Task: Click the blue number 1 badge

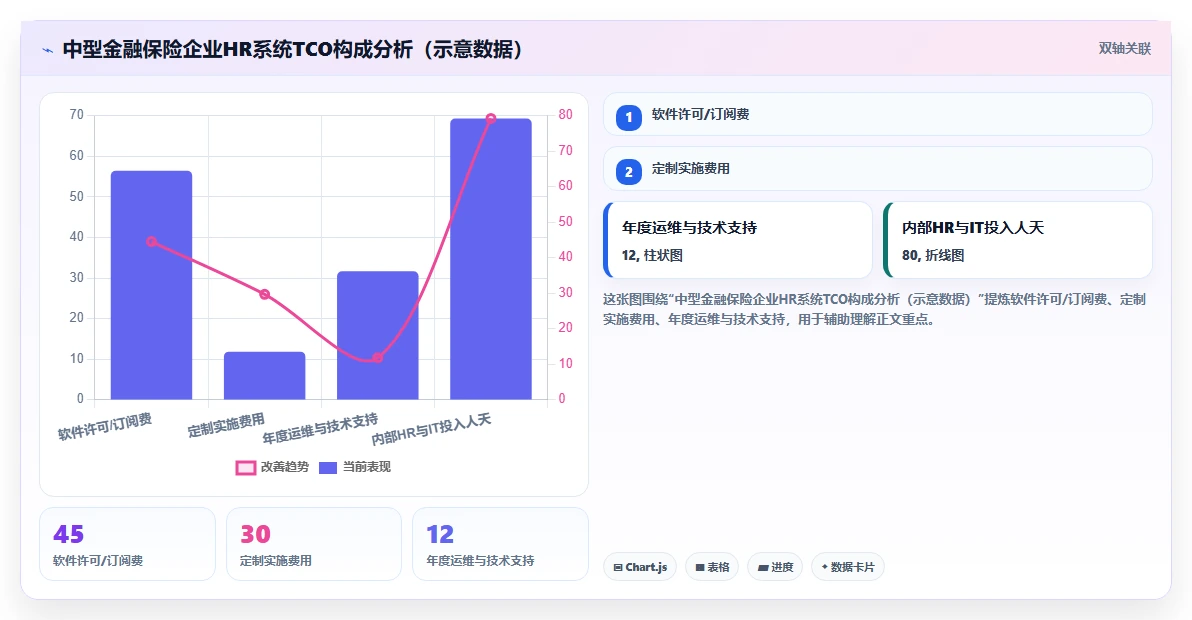Action: click(629, 118)
